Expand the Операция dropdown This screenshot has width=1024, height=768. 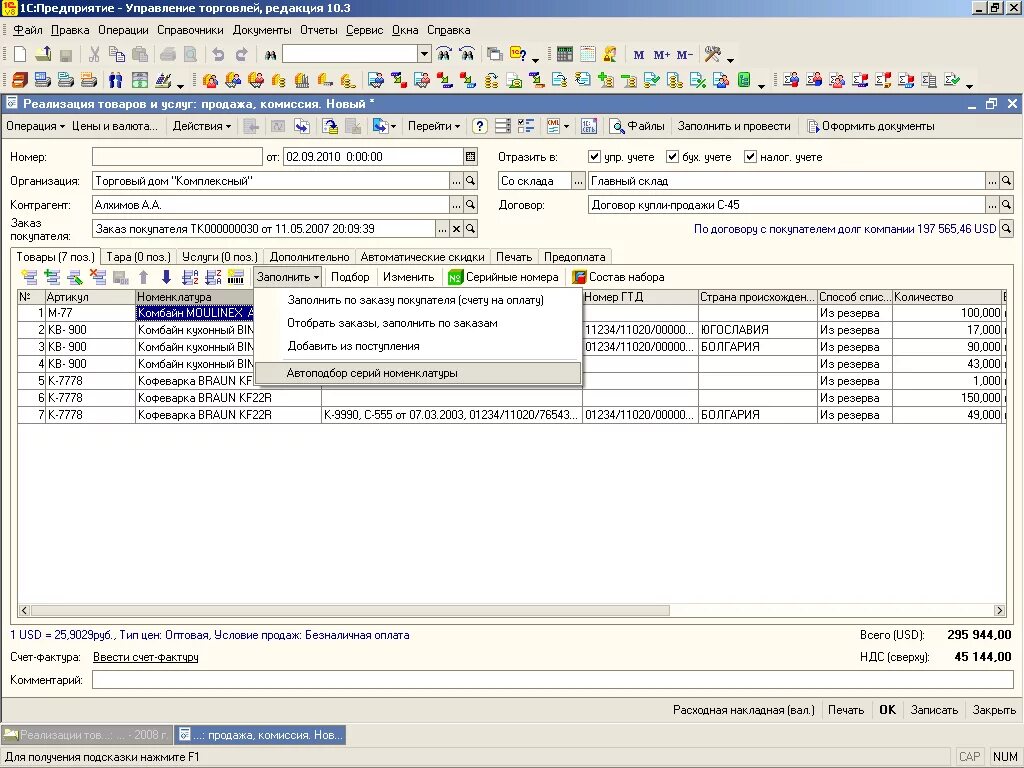[x=35, y=126]
